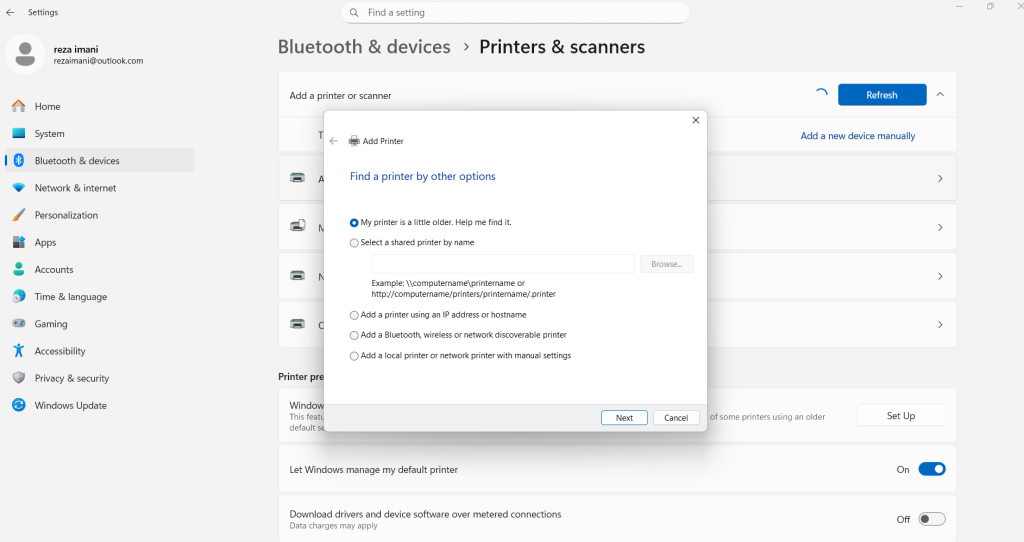Image resolution: width=1024 pixels, height=542 pixels.
Task: Click the greyed Browse... button
Action: point(667,264)
